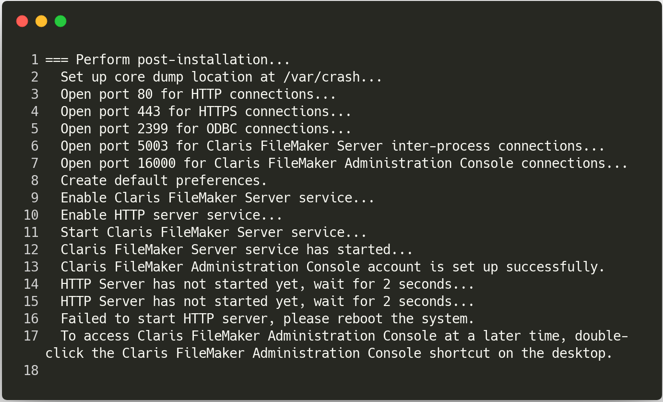663x402 pixels.
Task: Click line 'Open port 80 for HTTP connections'
Action: (x=198, y=94)
